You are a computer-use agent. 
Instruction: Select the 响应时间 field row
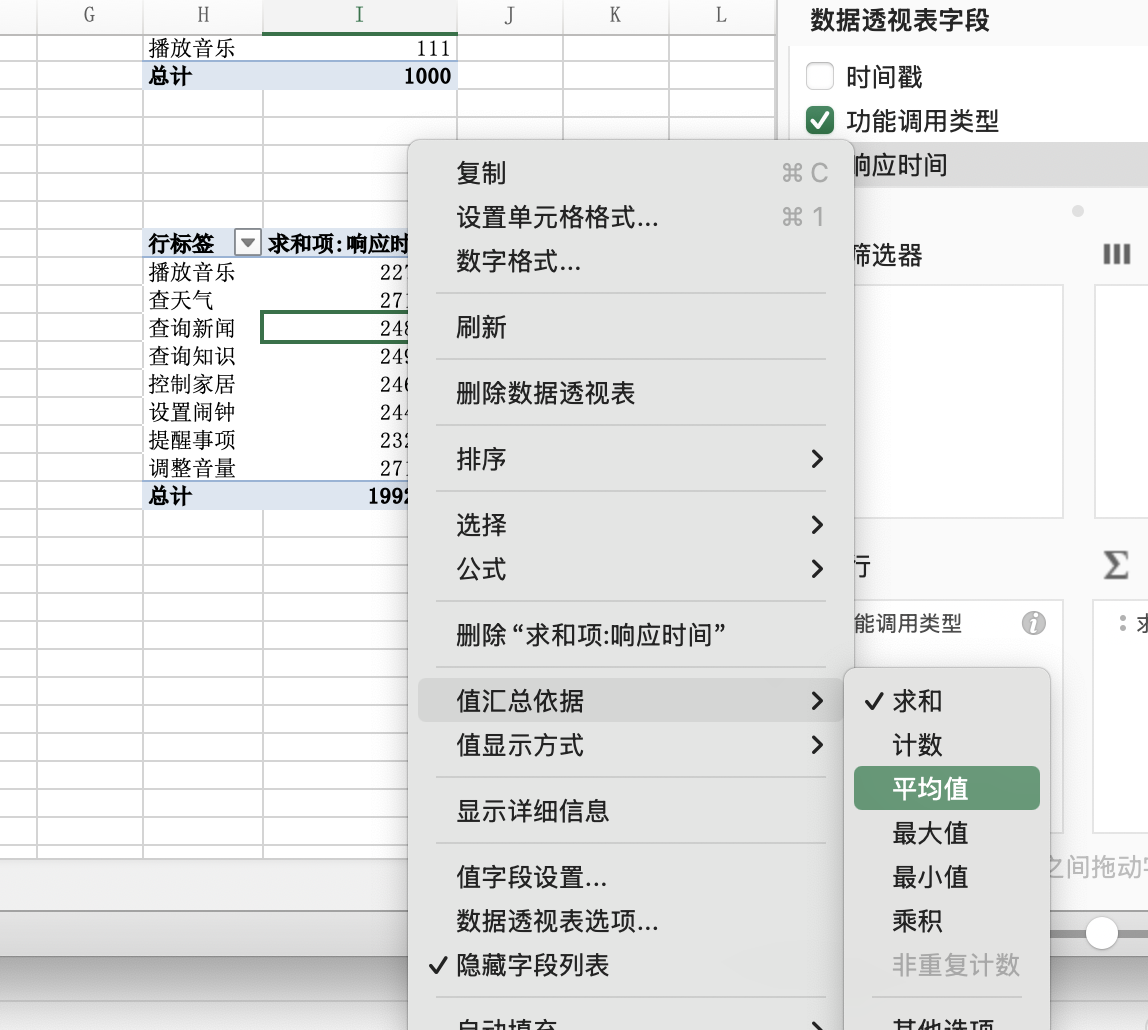1000,165
